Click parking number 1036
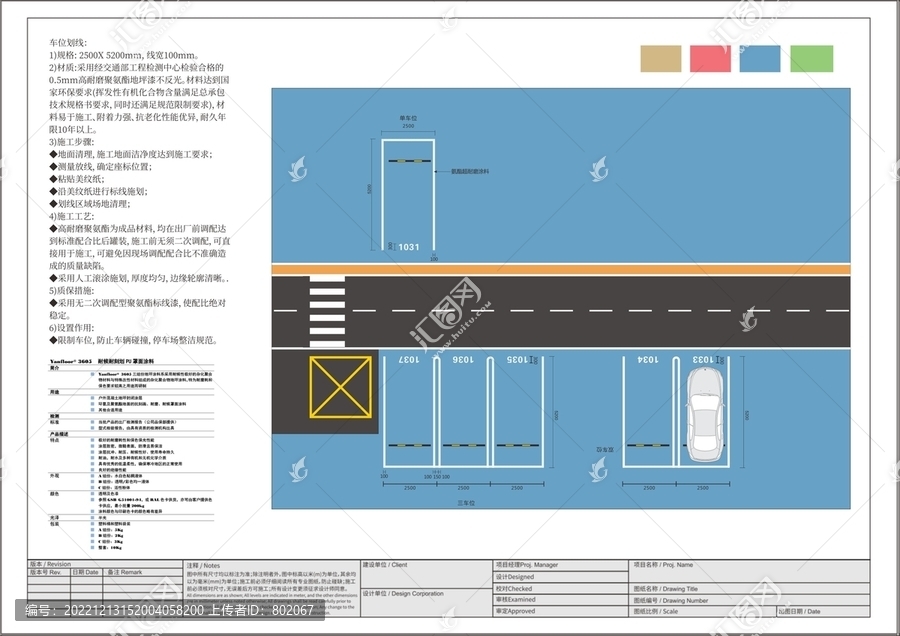This screenshot has width=900, height=636. tap(463, 359)
